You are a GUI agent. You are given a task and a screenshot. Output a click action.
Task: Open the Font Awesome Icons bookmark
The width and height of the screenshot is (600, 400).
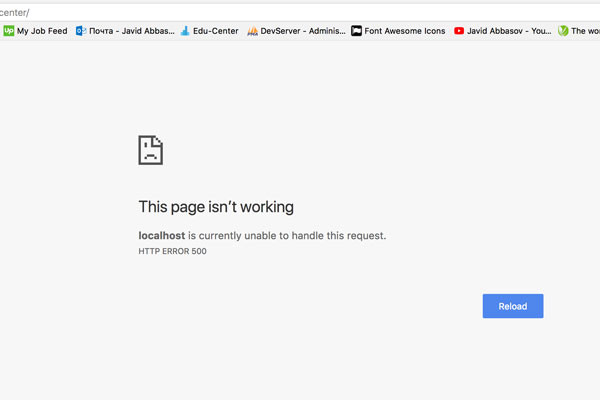click(398, 31)
